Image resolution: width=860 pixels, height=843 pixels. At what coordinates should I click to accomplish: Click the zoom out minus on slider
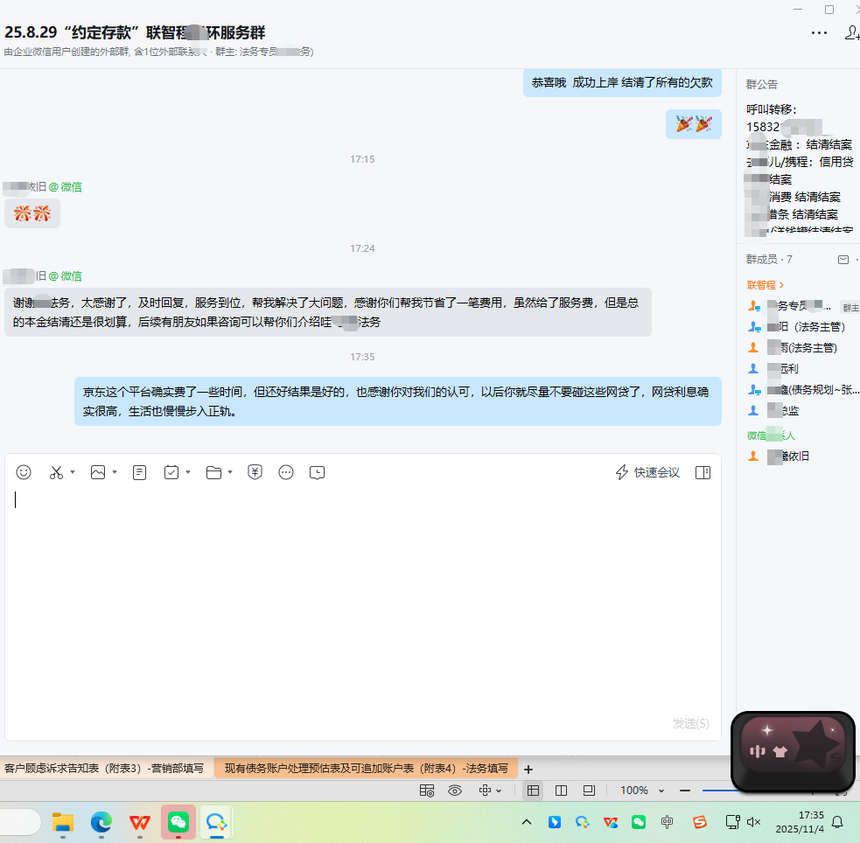point(685,790)
